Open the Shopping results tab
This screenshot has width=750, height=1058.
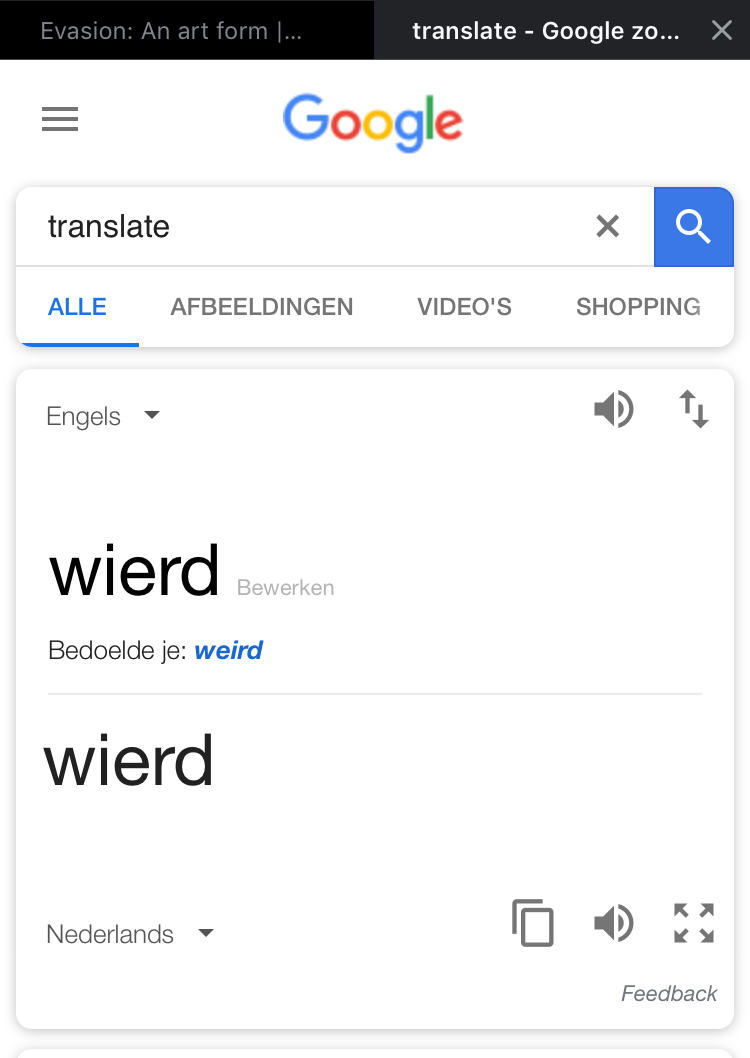638,307
